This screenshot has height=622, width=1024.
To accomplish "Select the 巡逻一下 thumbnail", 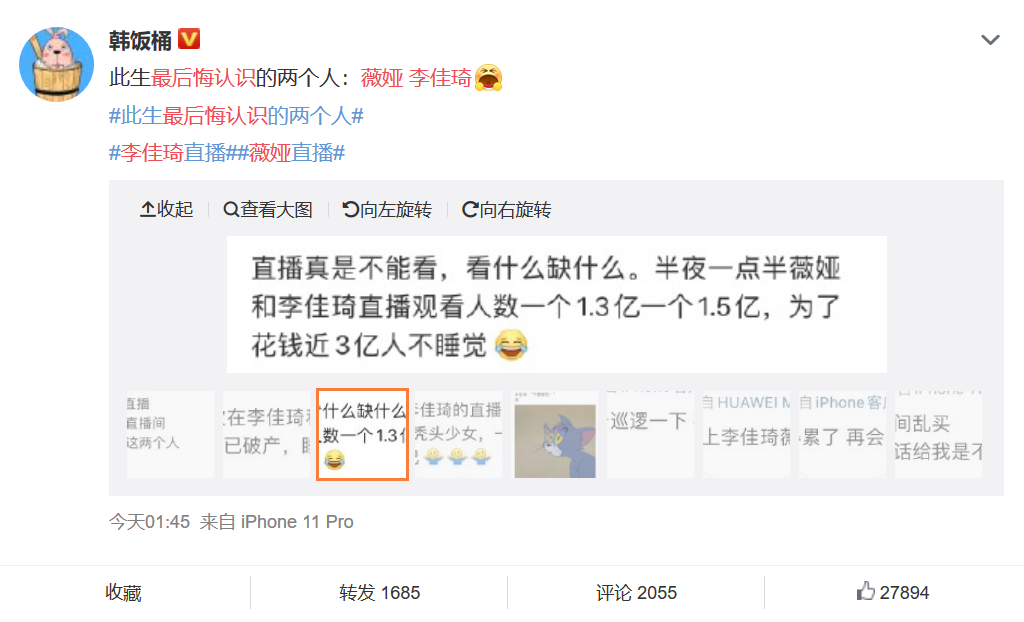I will click(x=650, y=434).
